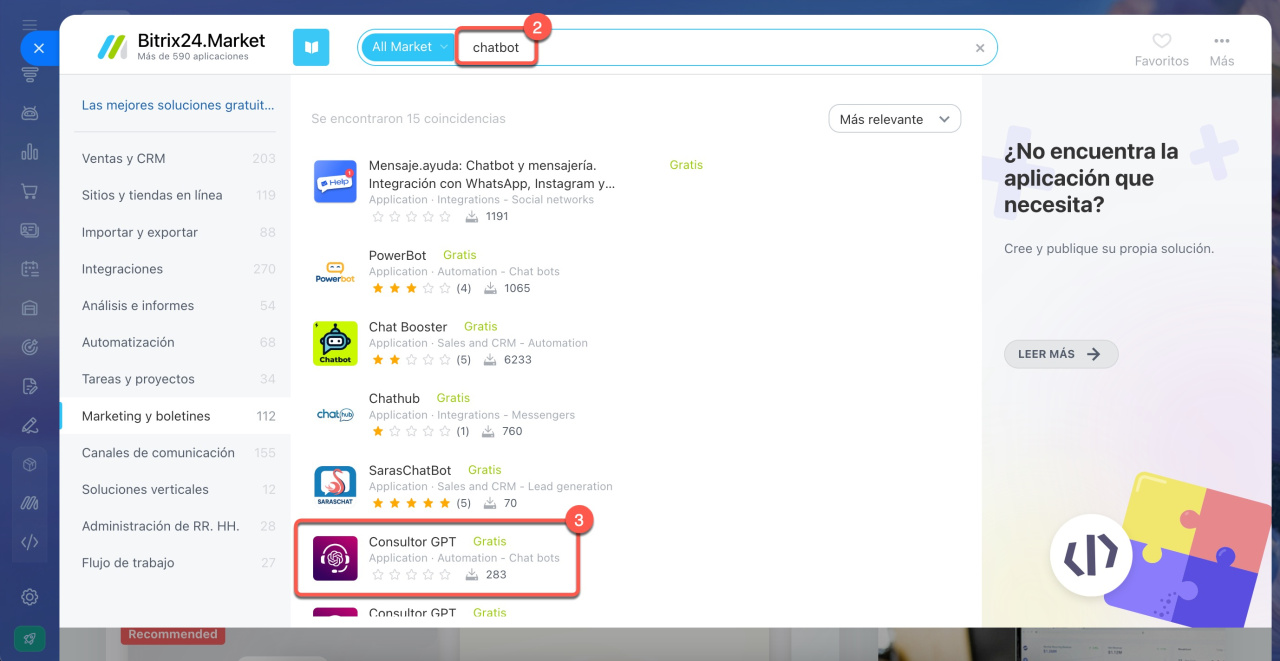Clear the search field with the X
Screen dimensions: 1280x661
pyautogui.click(x=980, y=48)
